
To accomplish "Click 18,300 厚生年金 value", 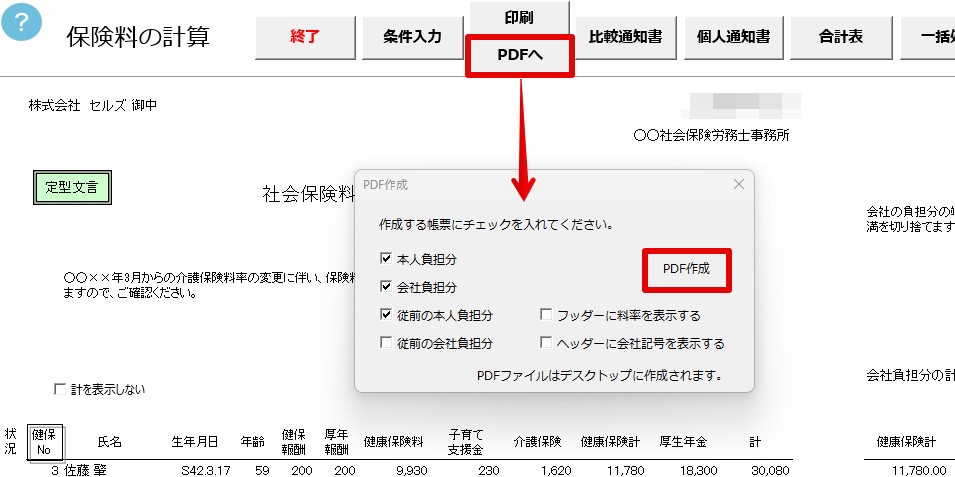I will click(x=699, y=471).
